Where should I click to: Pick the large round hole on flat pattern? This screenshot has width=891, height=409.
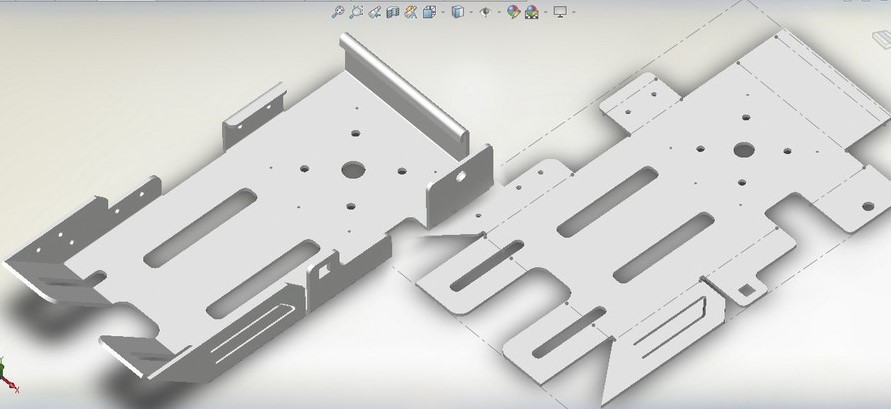[744, 150]
